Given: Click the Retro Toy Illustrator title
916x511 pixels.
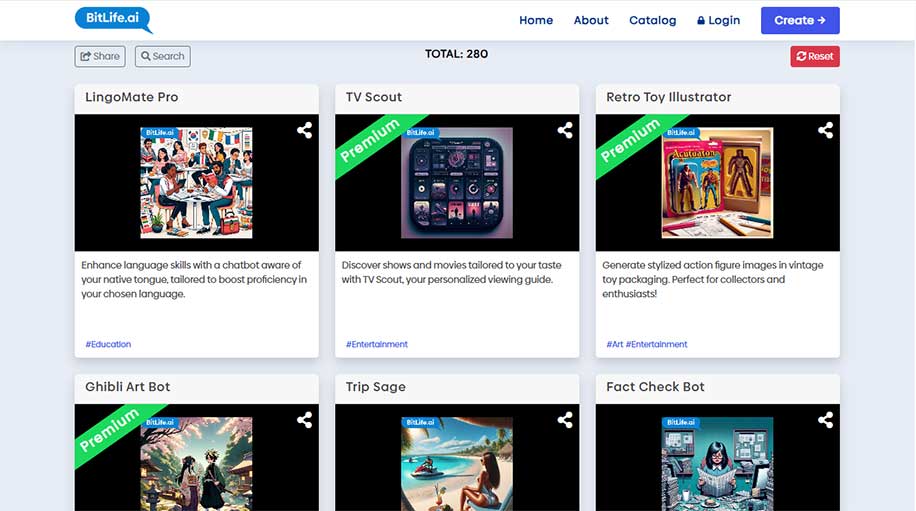Looking at the screenshot, I should (668, 97).
